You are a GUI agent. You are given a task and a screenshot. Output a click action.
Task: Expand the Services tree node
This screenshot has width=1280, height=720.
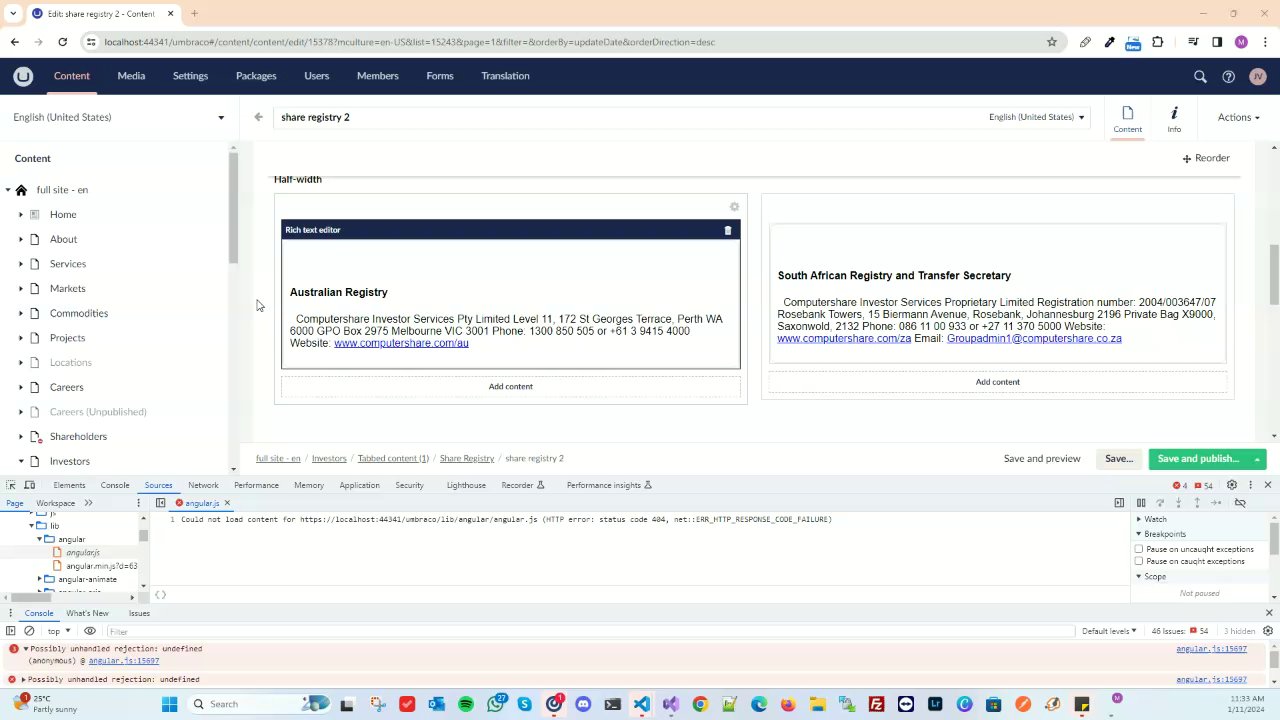point(20,264)
